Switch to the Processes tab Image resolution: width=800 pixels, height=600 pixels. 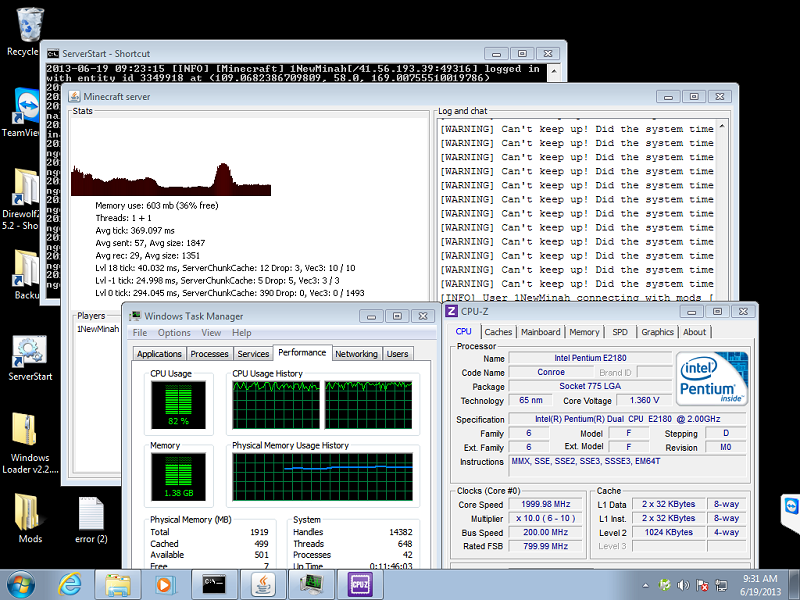tap(209, 354)
